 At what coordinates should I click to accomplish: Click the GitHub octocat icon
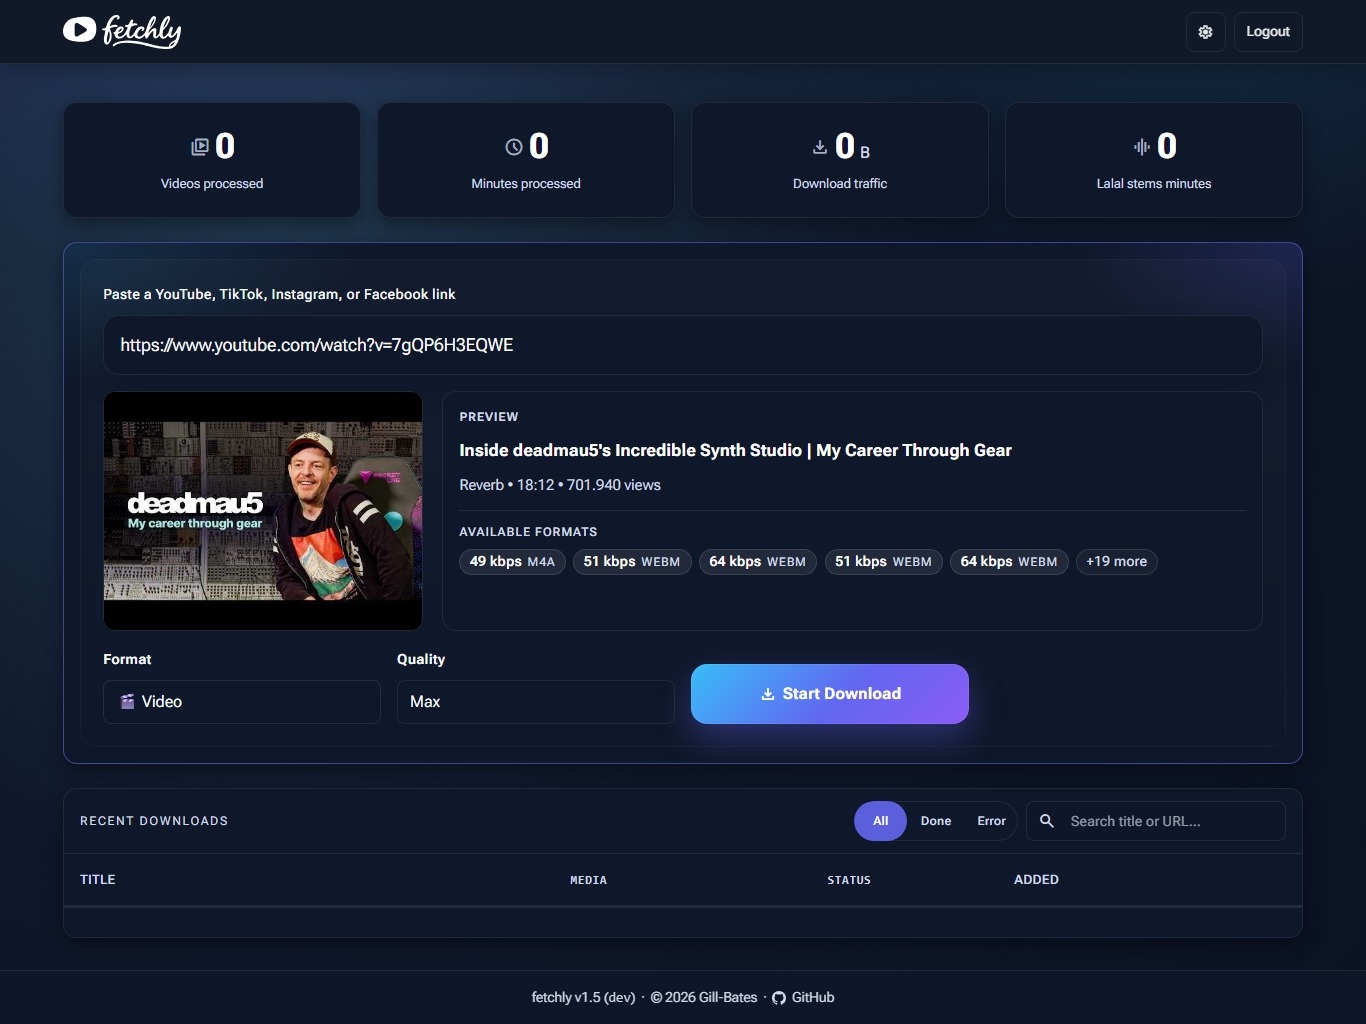coord(779,998)
